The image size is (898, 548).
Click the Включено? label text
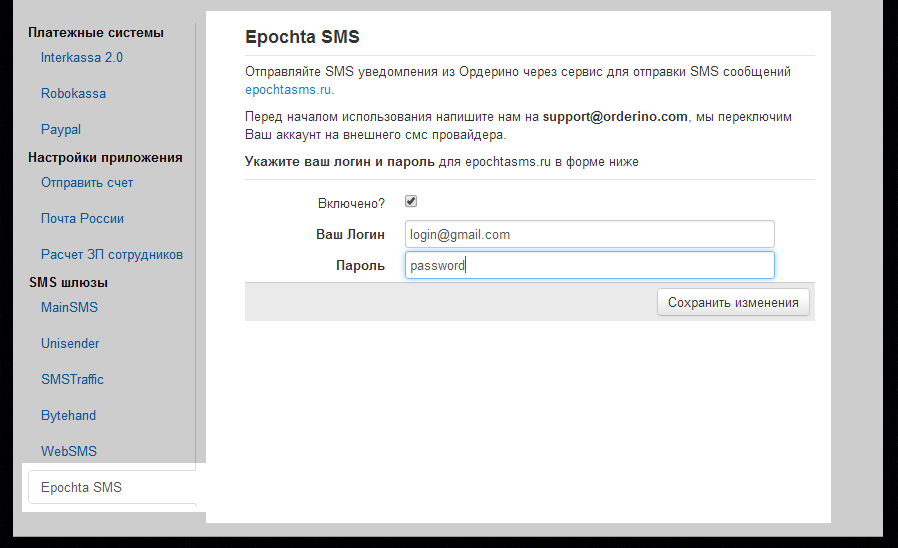[350, 203]
